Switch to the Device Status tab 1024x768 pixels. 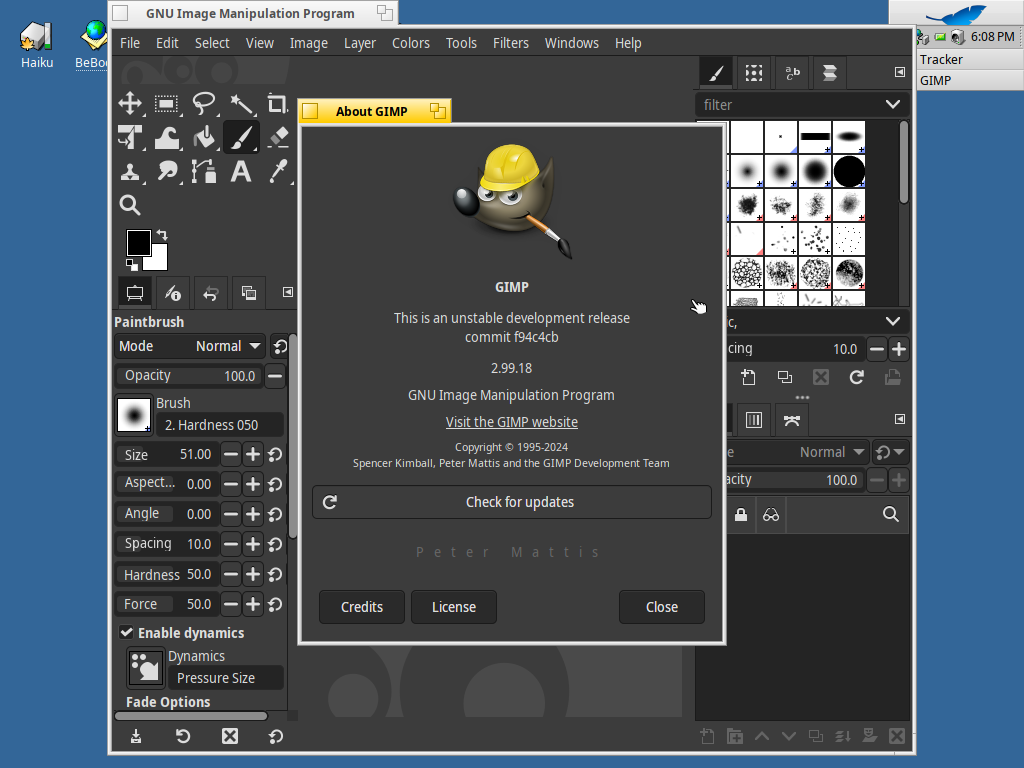point(172,293)
